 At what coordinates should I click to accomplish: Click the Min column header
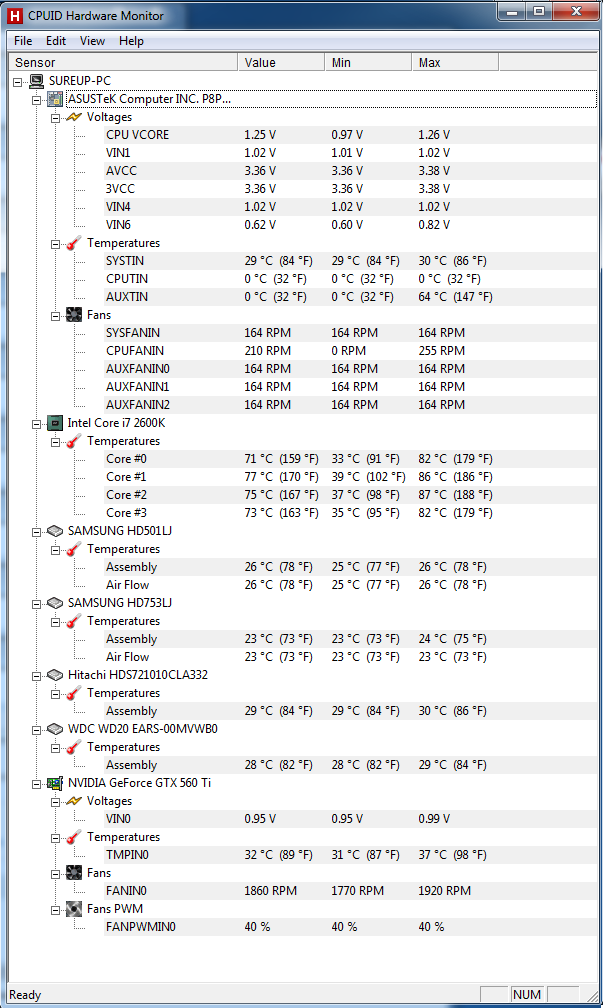368,62
